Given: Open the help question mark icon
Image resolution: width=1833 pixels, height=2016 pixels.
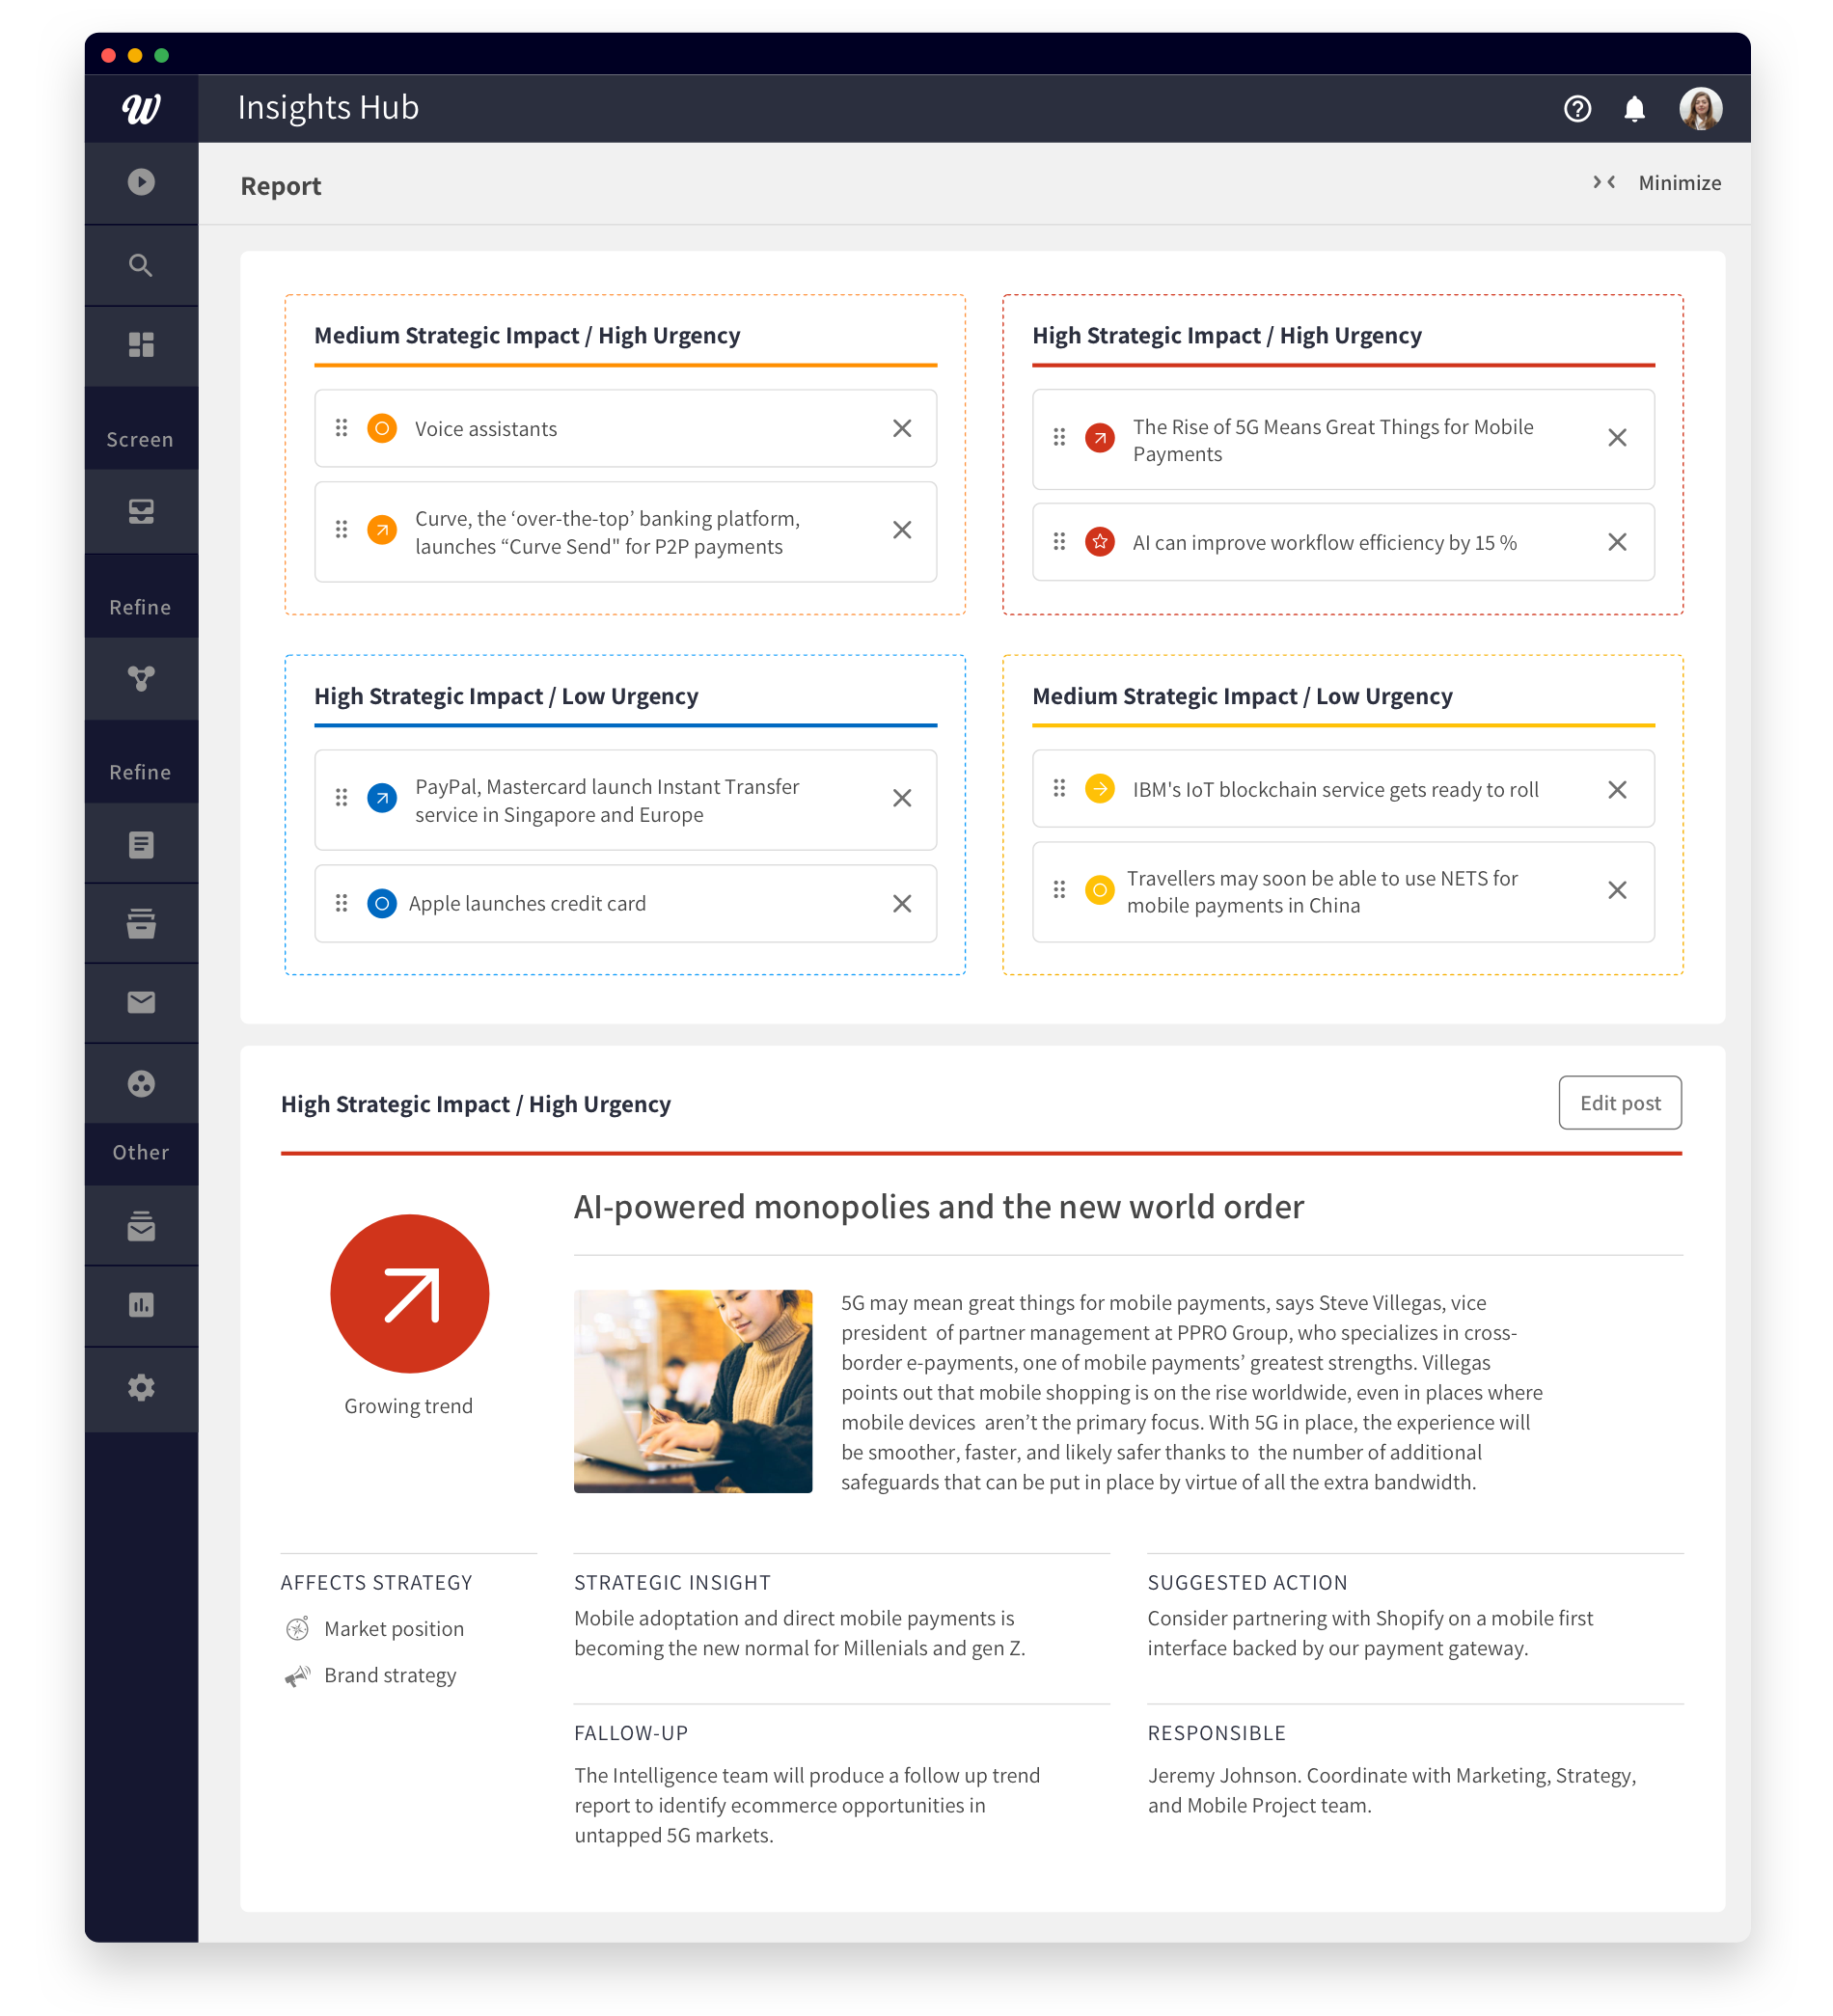Looking at the screenshot, I should click(1577, 108).
